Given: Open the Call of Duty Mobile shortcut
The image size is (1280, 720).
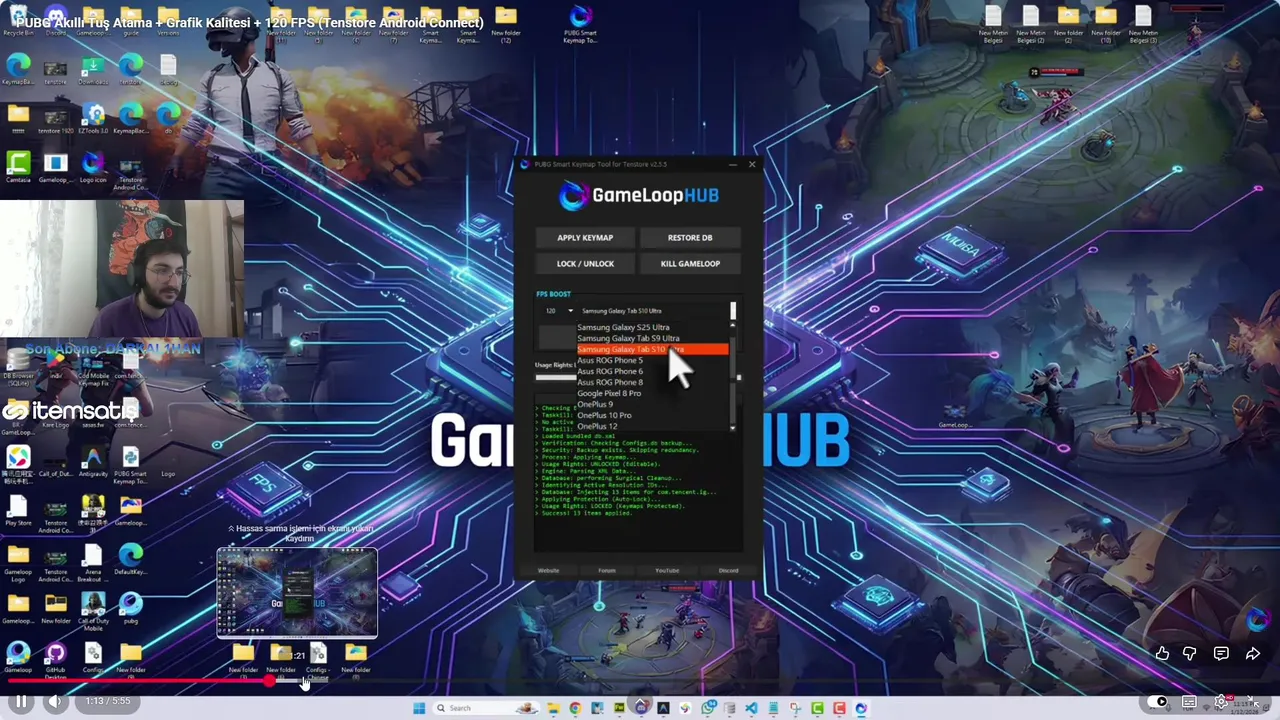Looking at the screenshot, I should [93, 612].
